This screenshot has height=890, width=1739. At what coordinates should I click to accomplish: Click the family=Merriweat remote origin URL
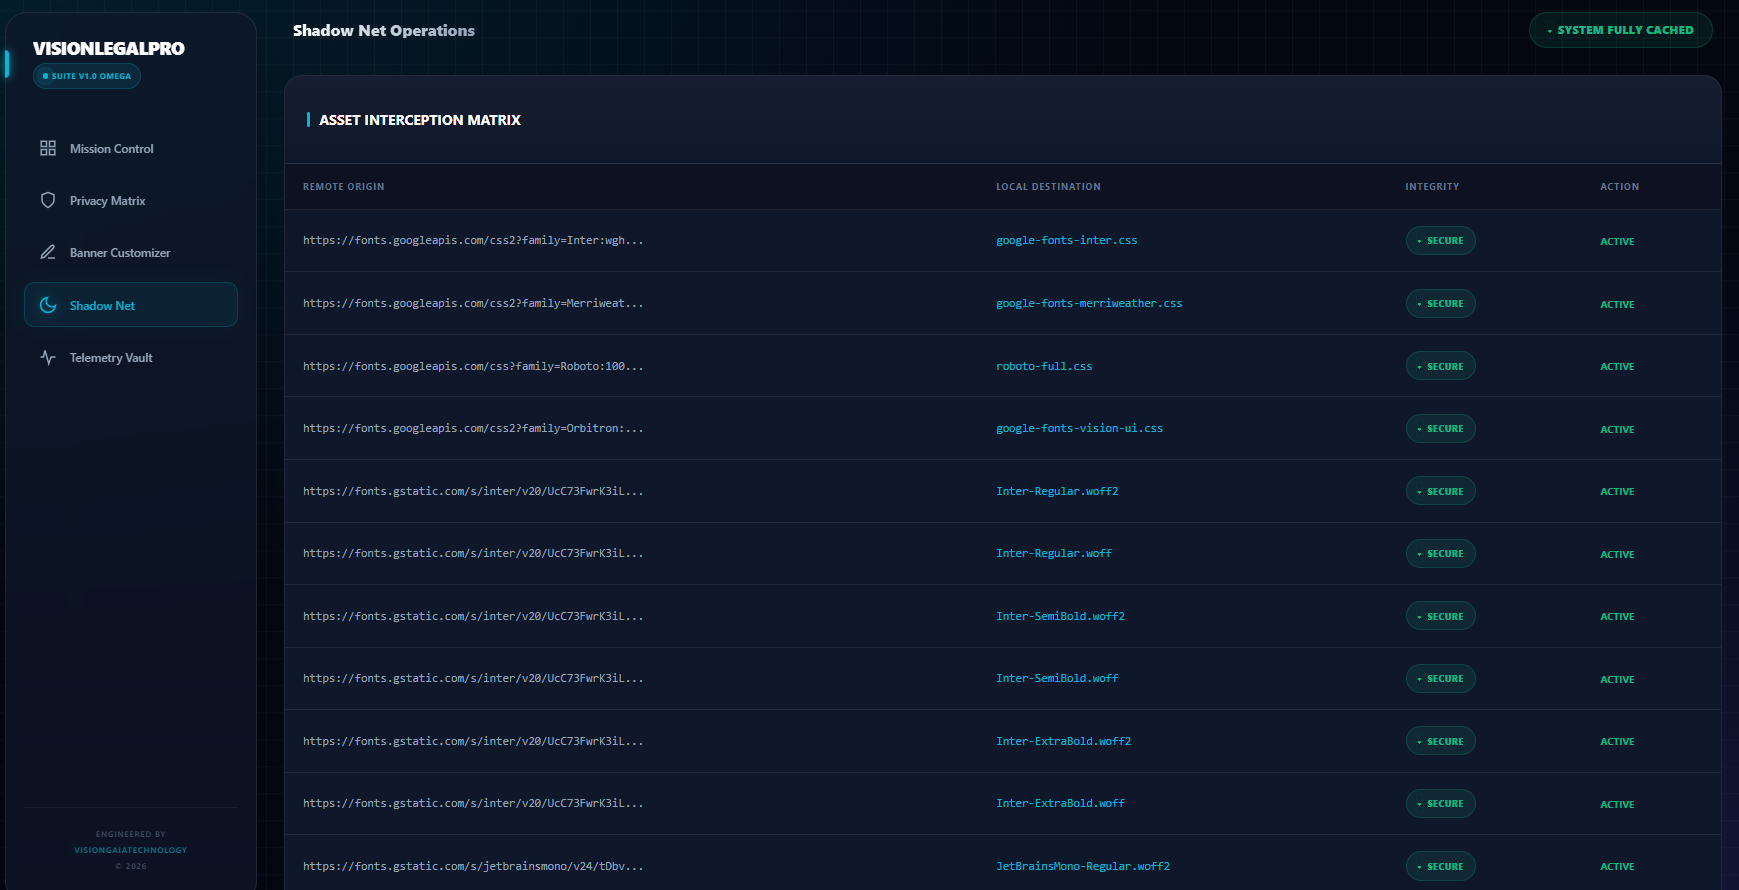click(x=473, y=303)
